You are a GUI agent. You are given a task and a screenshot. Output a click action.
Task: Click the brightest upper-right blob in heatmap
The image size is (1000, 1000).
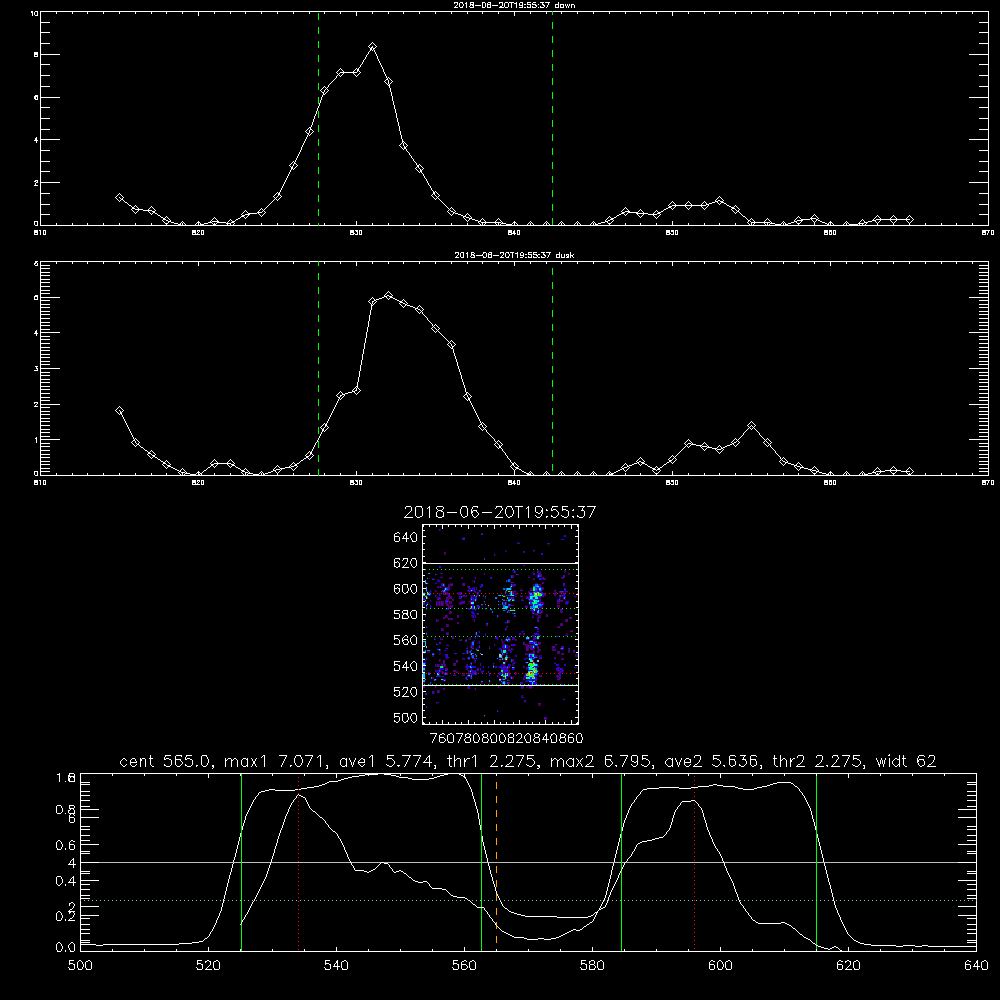536,598
